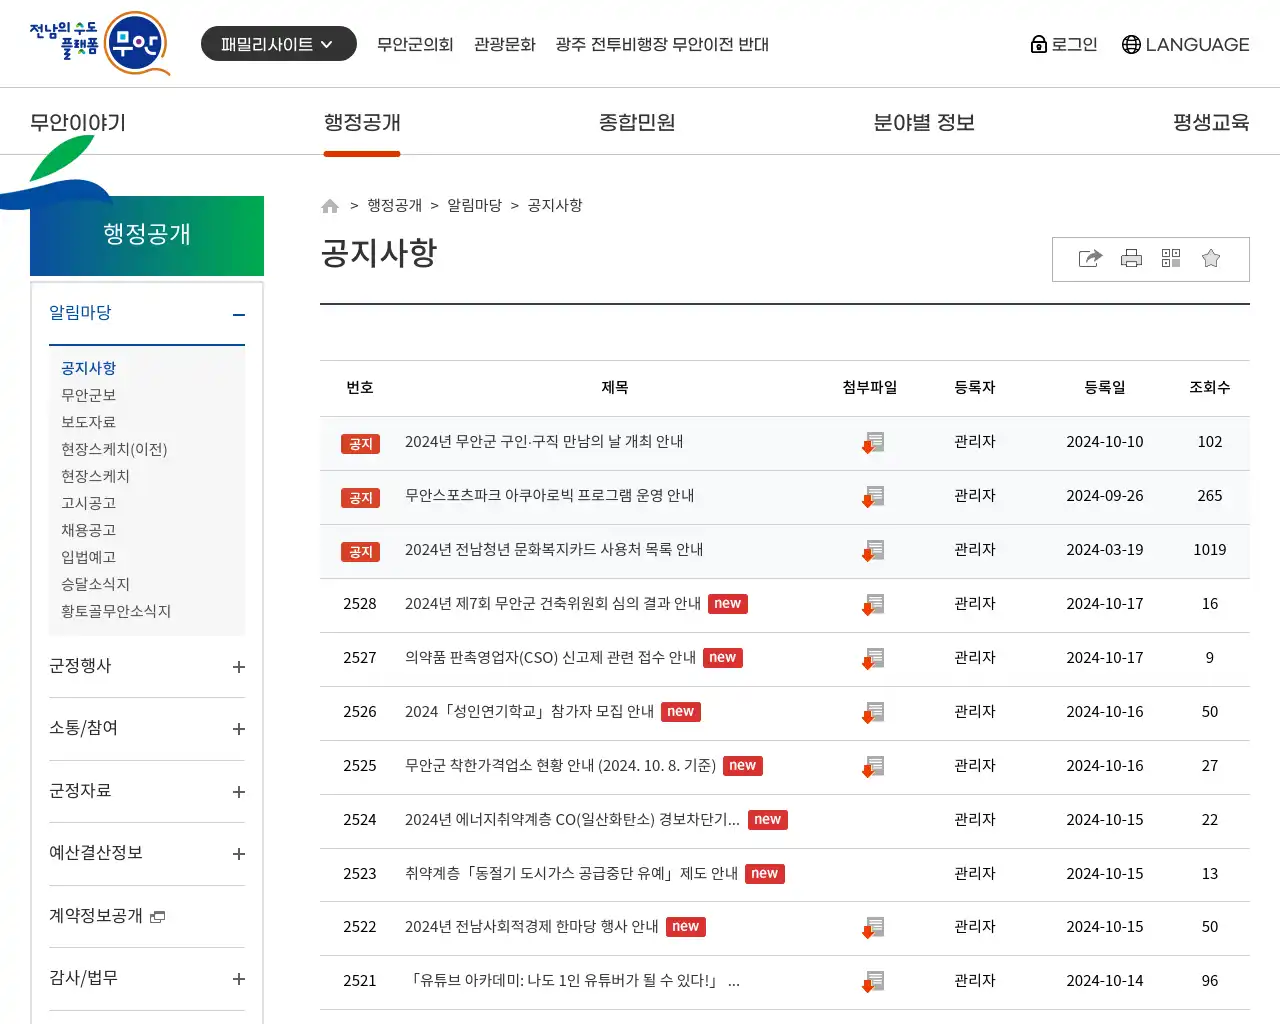Open the 행정공개 main menu
Screen dimensions: 1280x1024
tap(362, 123)
